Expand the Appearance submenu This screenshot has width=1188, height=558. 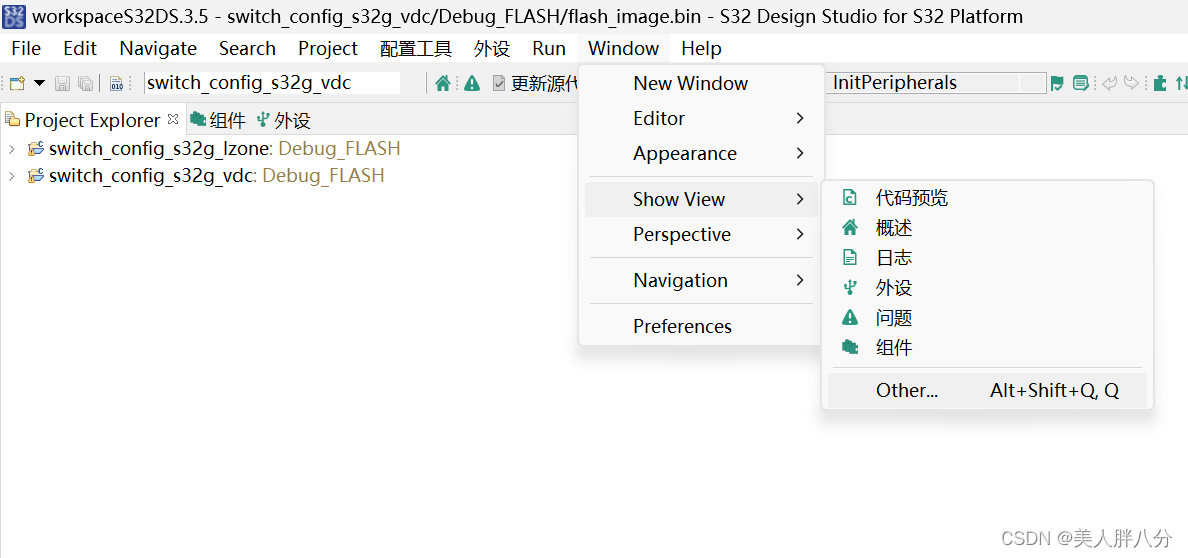click(x=702, y=153)
